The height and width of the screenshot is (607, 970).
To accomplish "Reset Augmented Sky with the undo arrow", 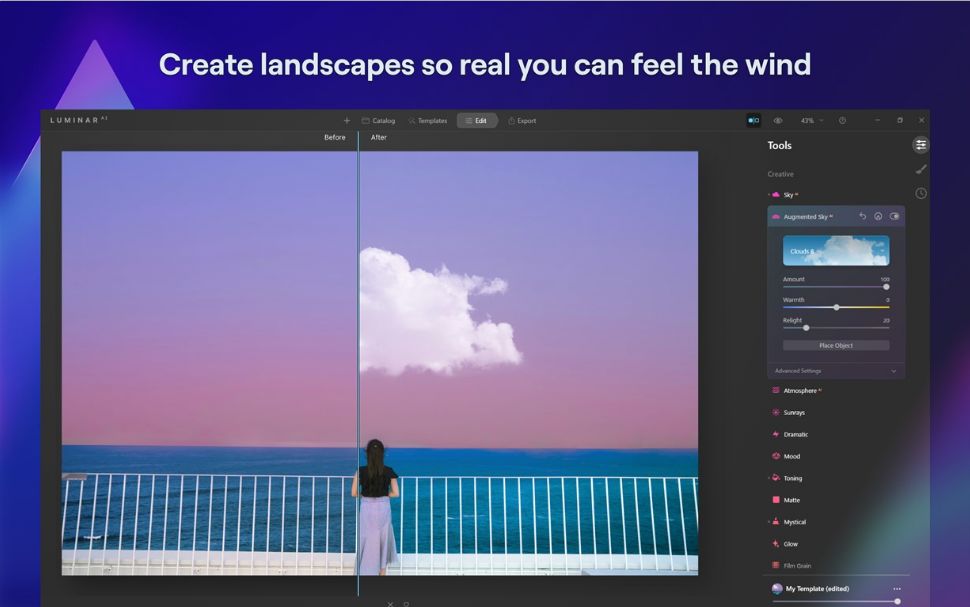I will (863, 216).
